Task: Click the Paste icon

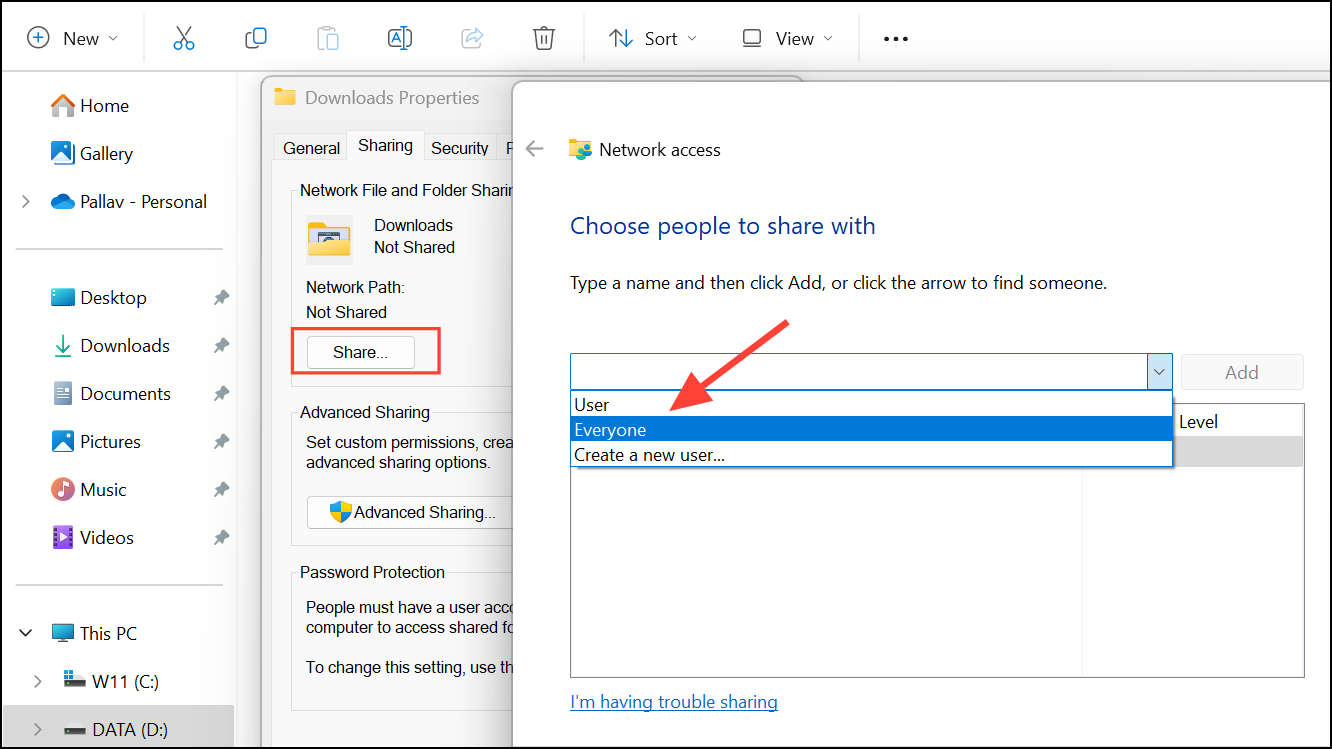Action: [328, 37]
